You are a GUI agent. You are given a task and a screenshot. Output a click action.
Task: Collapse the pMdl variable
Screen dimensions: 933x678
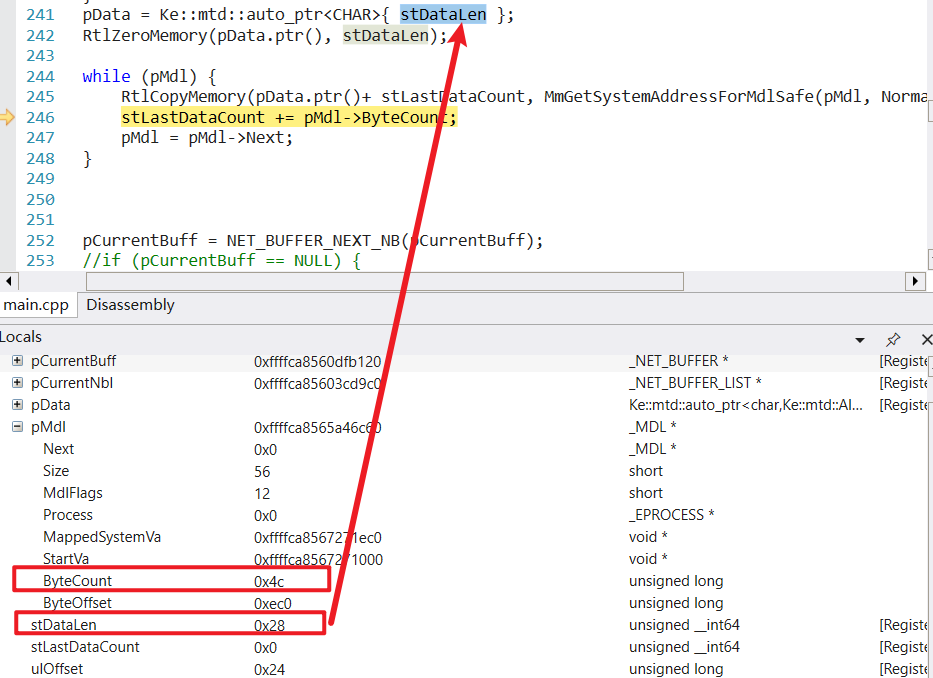pos(17,427)
